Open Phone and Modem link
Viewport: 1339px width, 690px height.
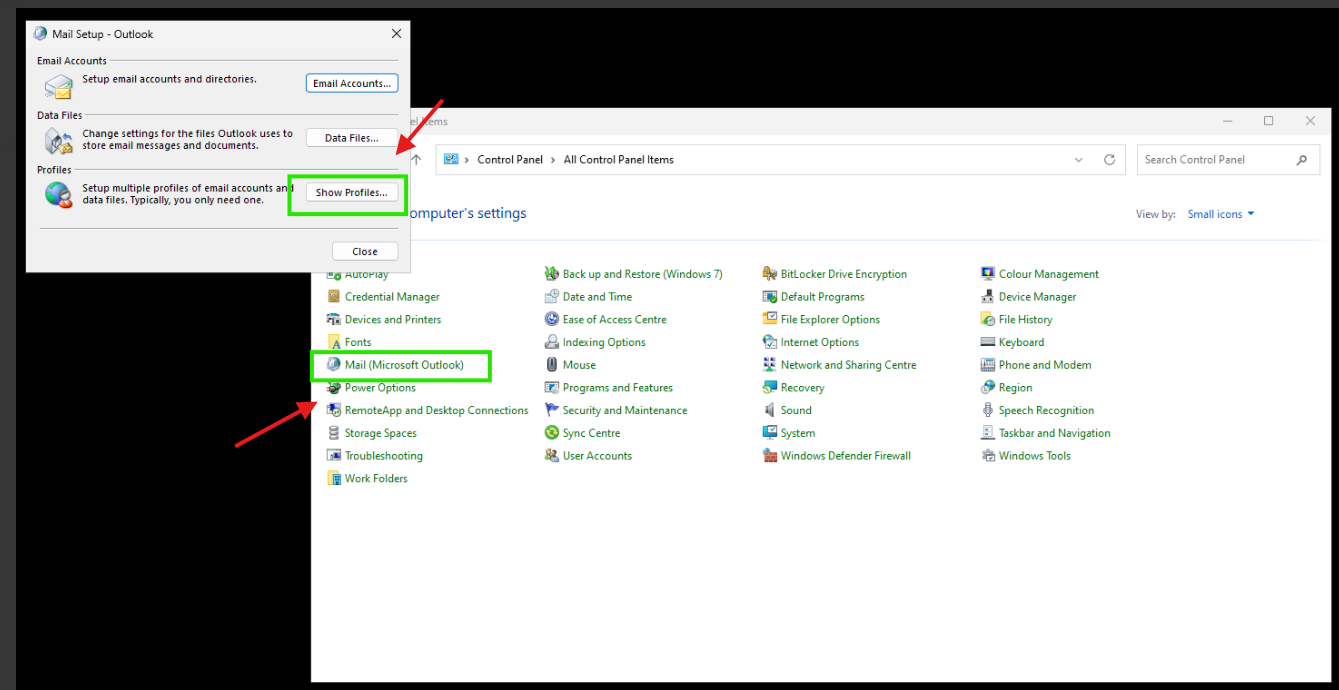(x=1045, y=365)
